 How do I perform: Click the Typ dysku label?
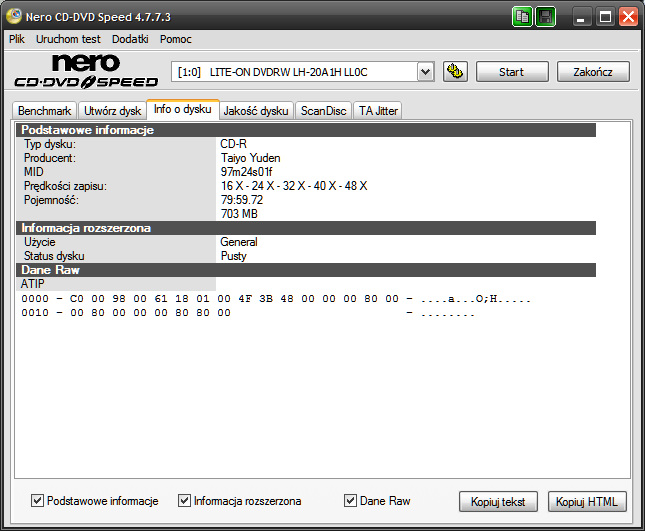[50, 144]
